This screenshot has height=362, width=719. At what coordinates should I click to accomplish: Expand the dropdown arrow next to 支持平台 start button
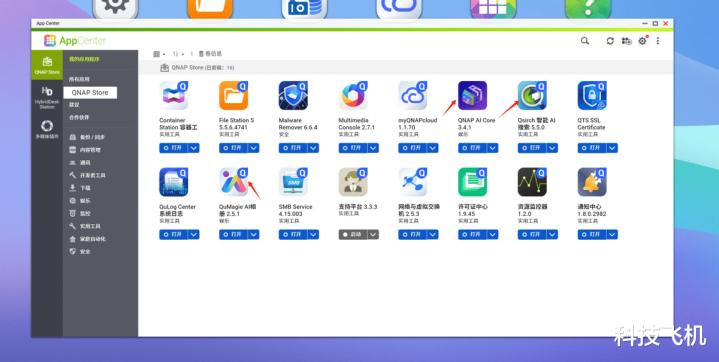click(x=373, y=234)
